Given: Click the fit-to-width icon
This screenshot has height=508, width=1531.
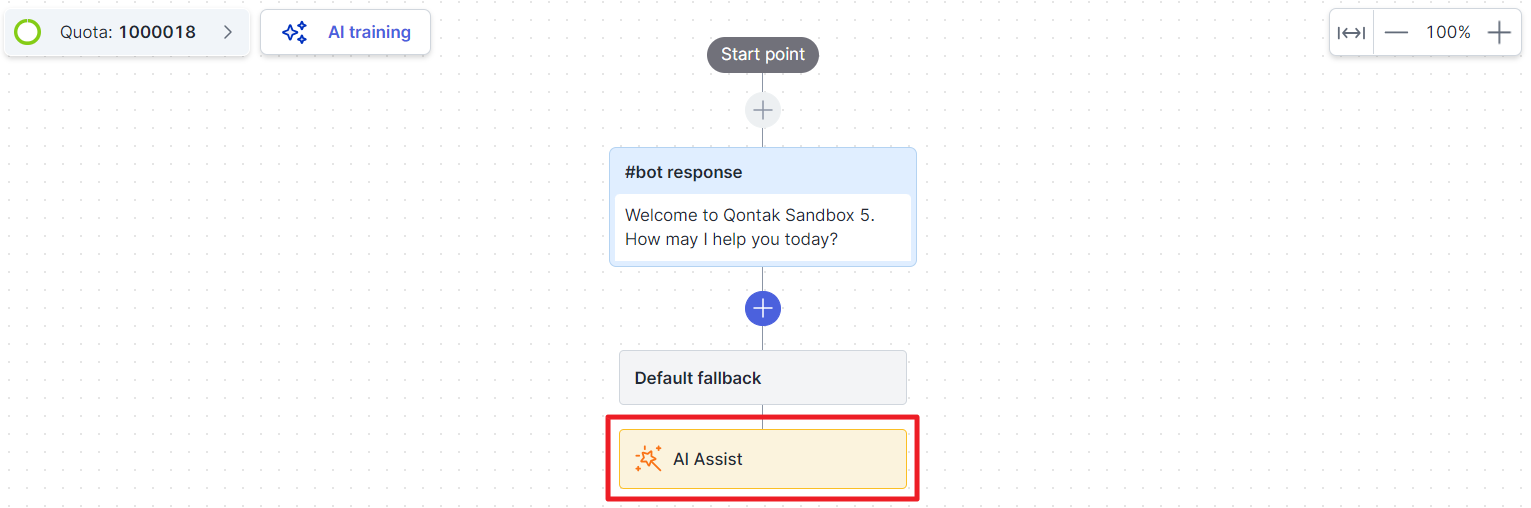Looking at the screenshot, I should pyautogui.click(x=1351, y=33).
